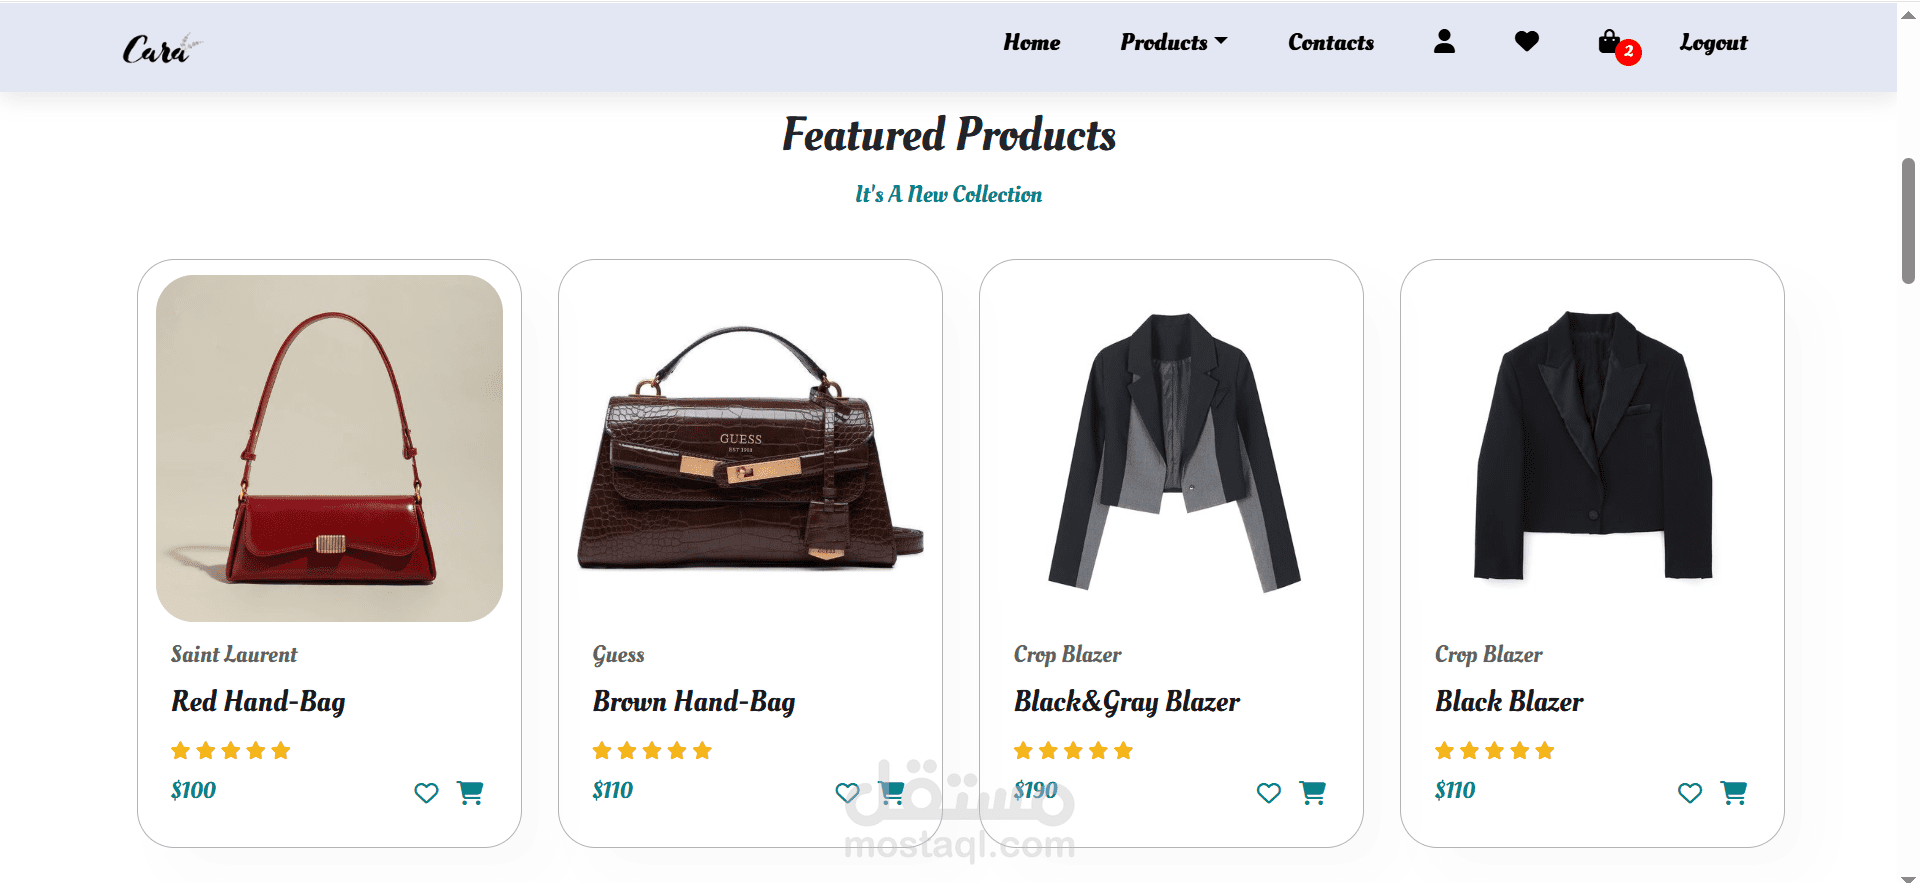The image size is (1920, 883).
Task: Open the Home menu item
Action: (x=1031, y=42)
